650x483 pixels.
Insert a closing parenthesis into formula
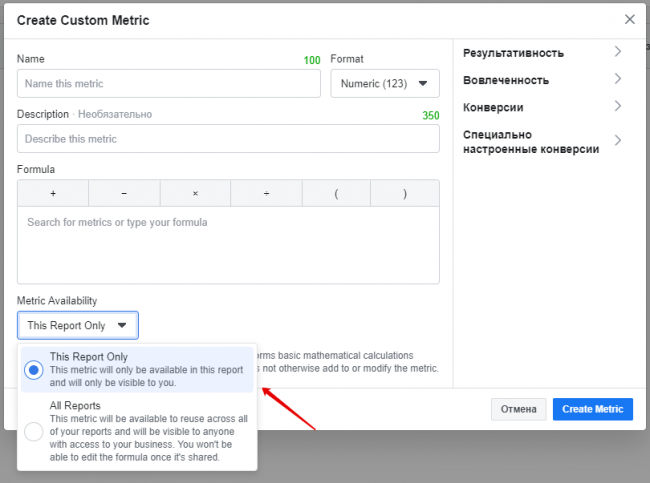pos(404,193)
